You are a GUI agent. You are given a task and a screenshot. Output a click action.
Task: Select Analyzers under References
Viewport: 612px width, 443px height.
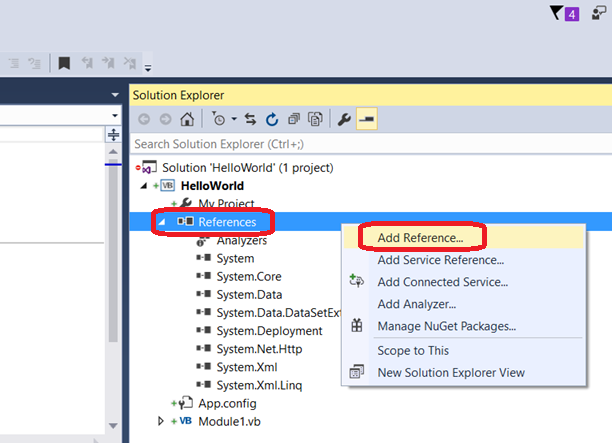coord(242,240)
